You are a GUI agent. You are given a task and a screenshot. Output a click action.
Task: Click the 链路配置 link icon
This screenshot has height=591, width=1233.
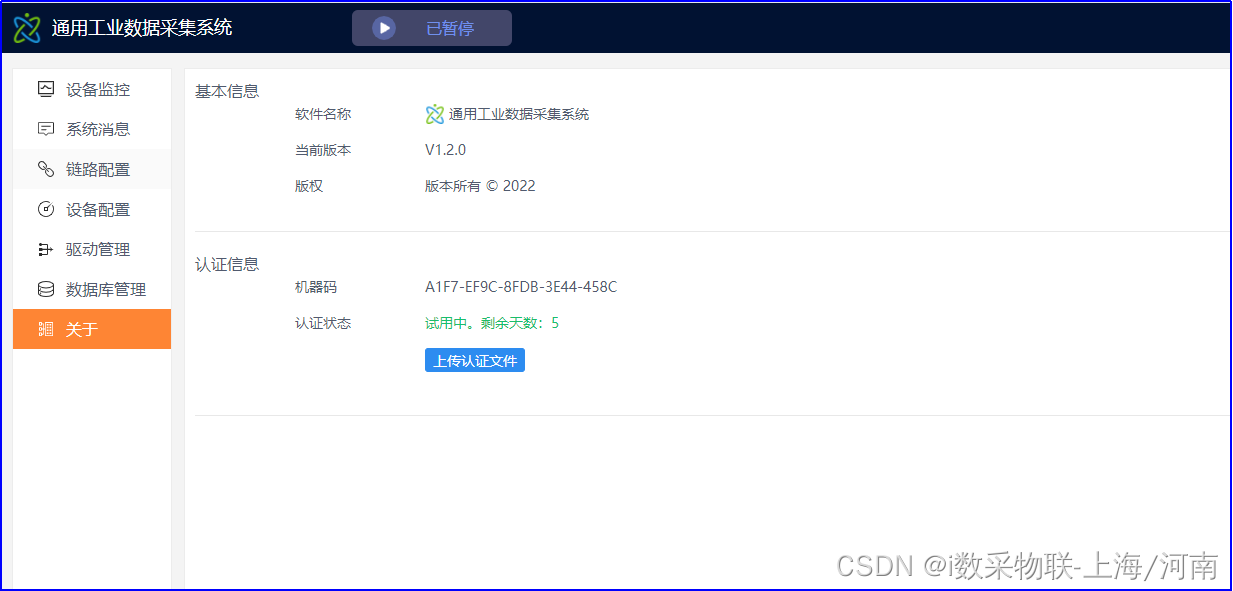[x=46, y=169]
